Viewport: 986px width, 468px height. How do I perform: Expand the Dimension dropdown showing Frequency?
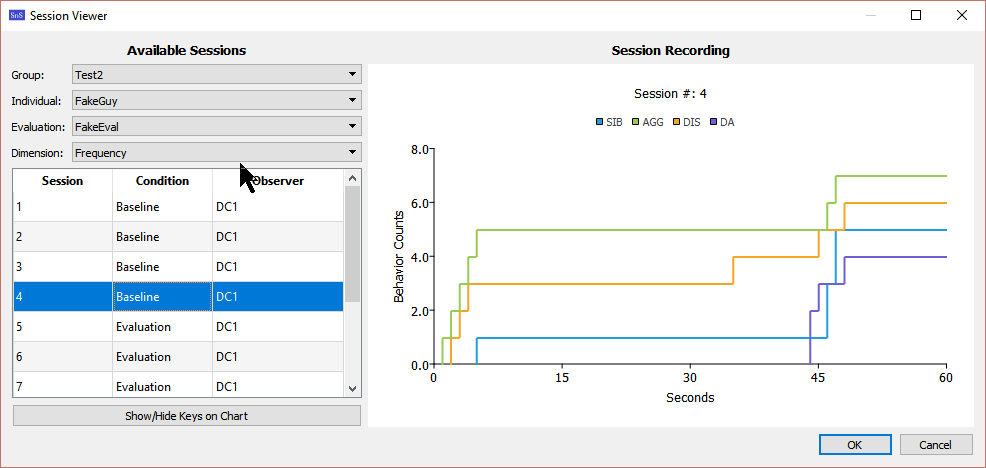pyautogui.click(x=216, y=153)
